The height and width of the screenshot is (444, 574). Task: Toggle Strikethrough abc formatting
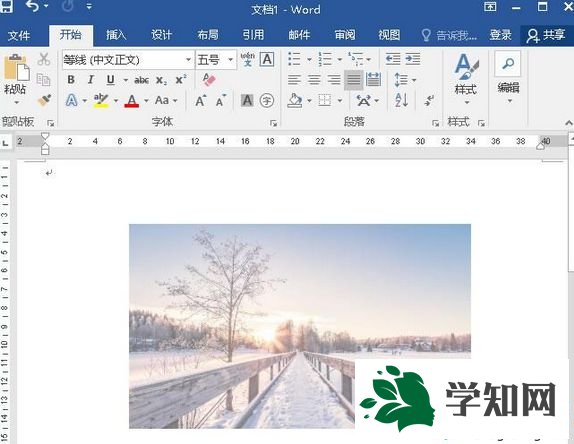(x=141, y=80)
